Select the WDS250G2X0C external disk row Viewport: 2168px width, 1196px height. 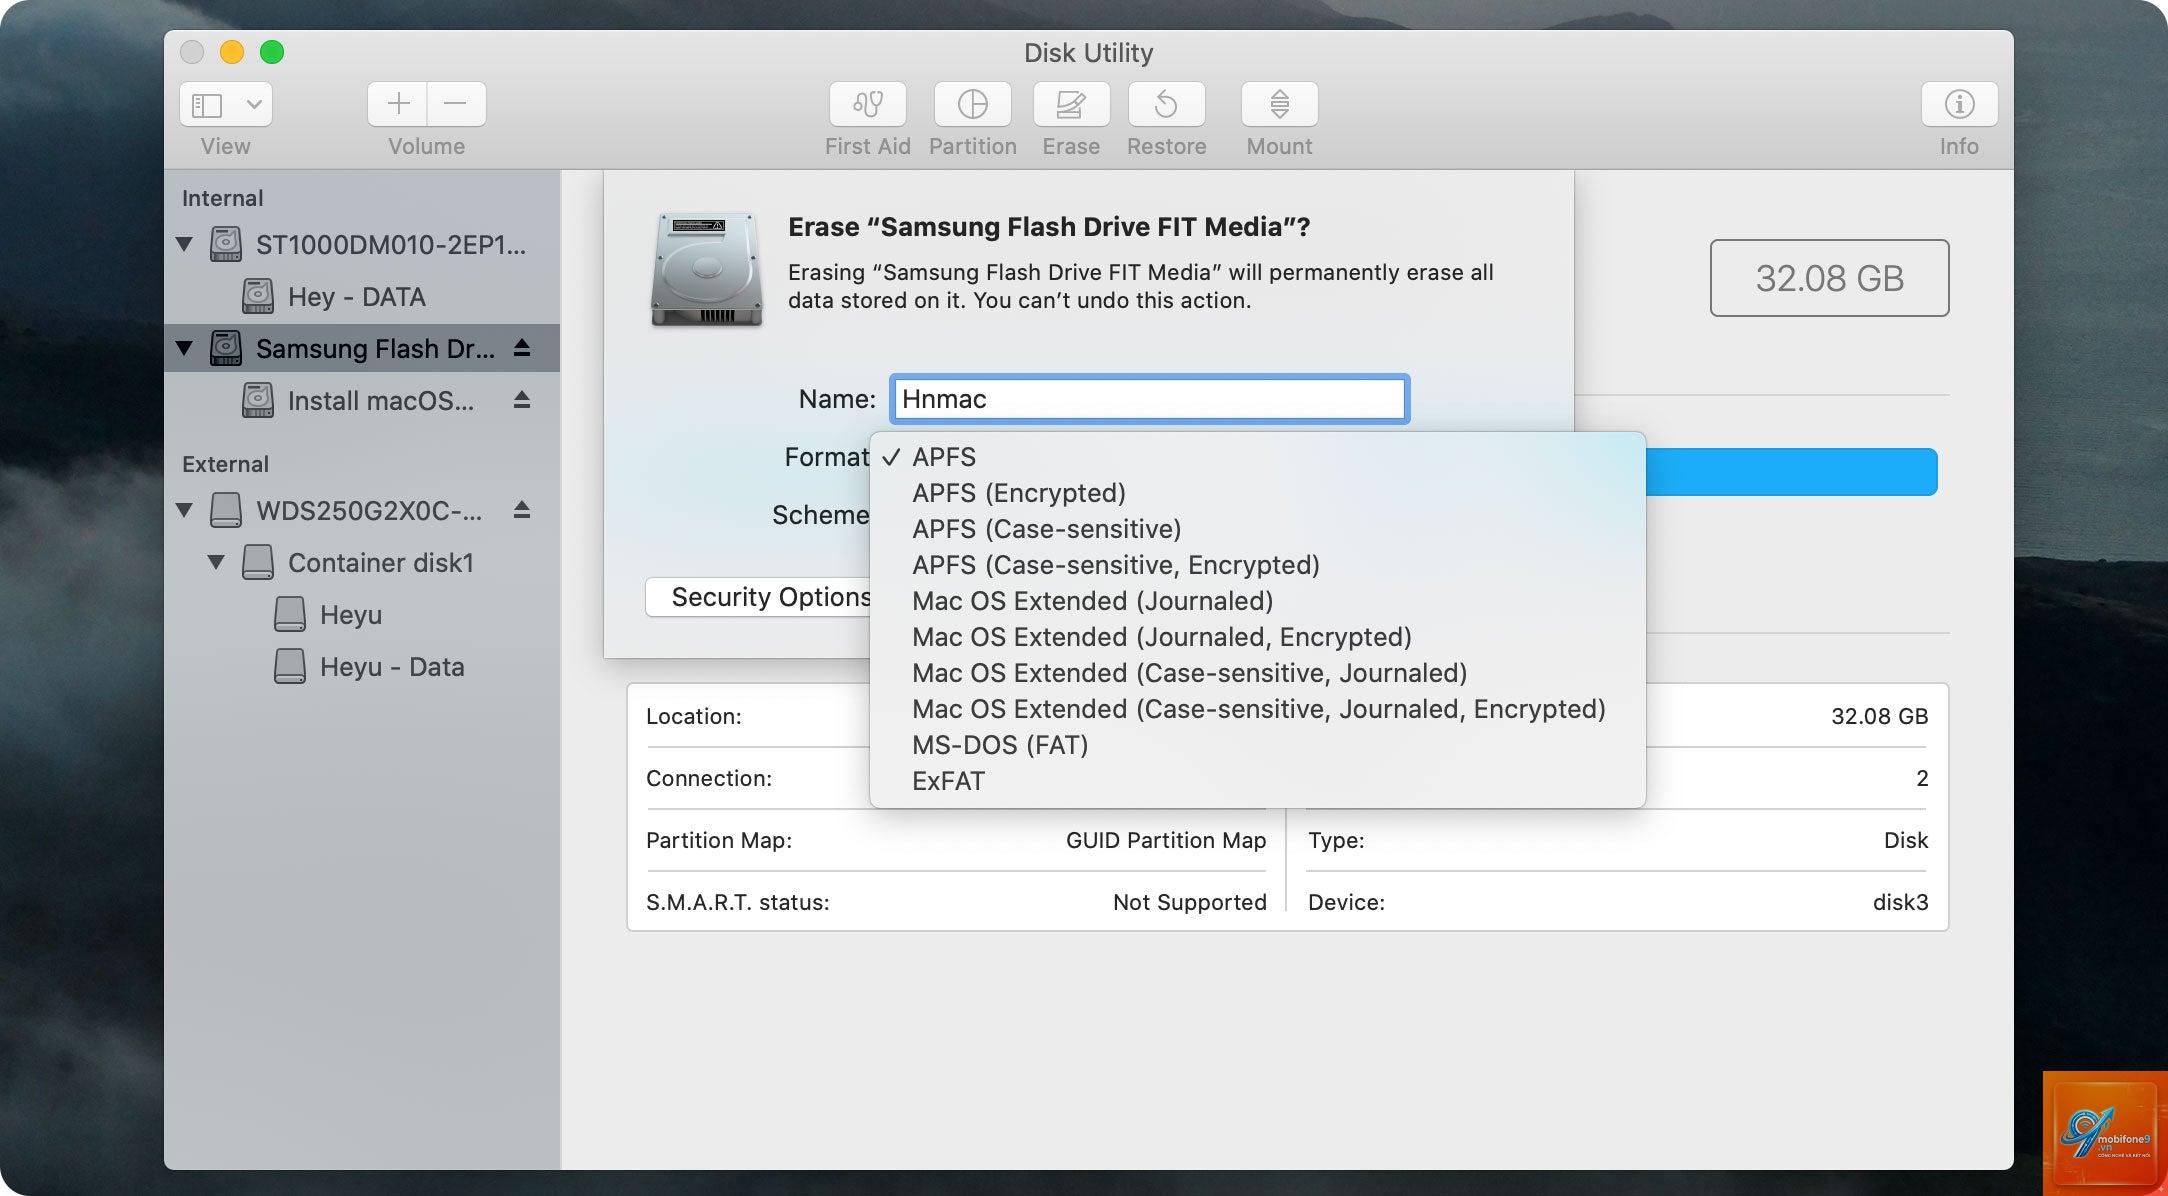click(x=361, y=510)
